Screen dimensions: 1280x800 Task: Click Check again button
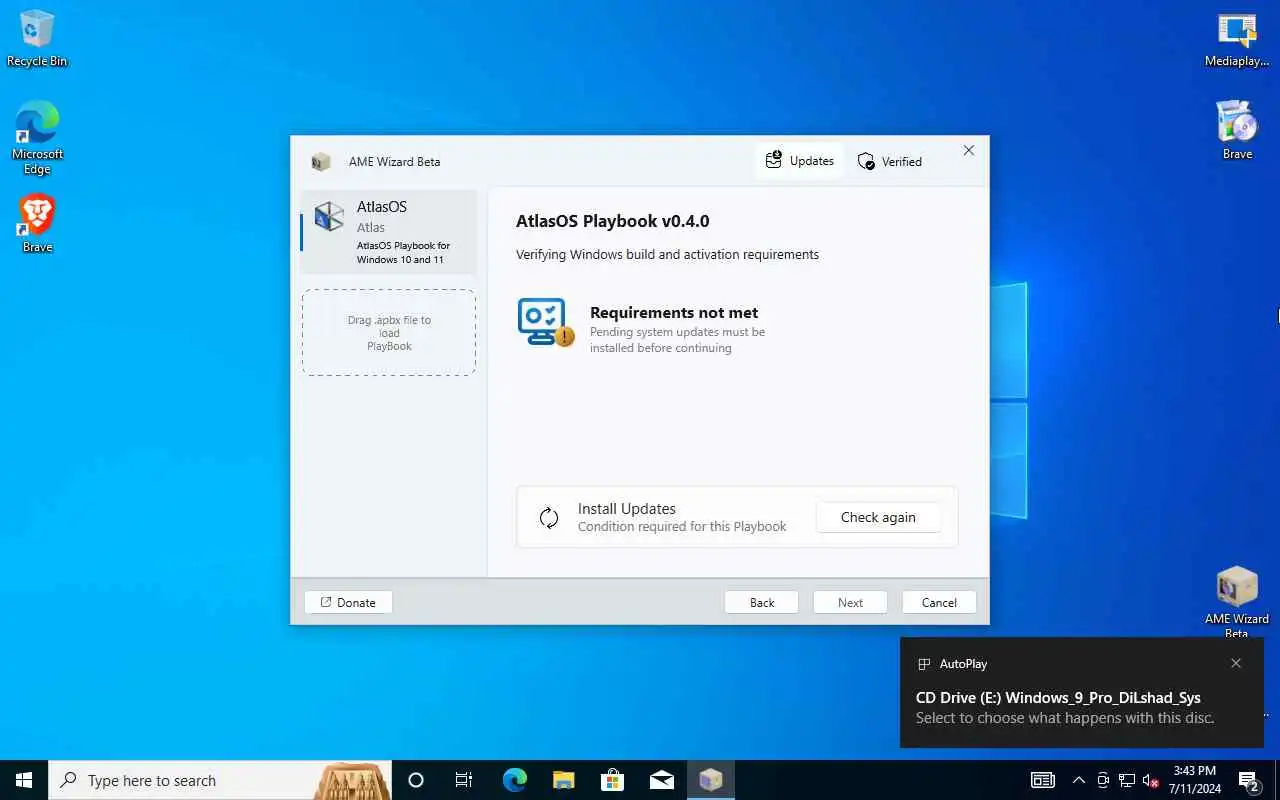(x=878, y=517)
